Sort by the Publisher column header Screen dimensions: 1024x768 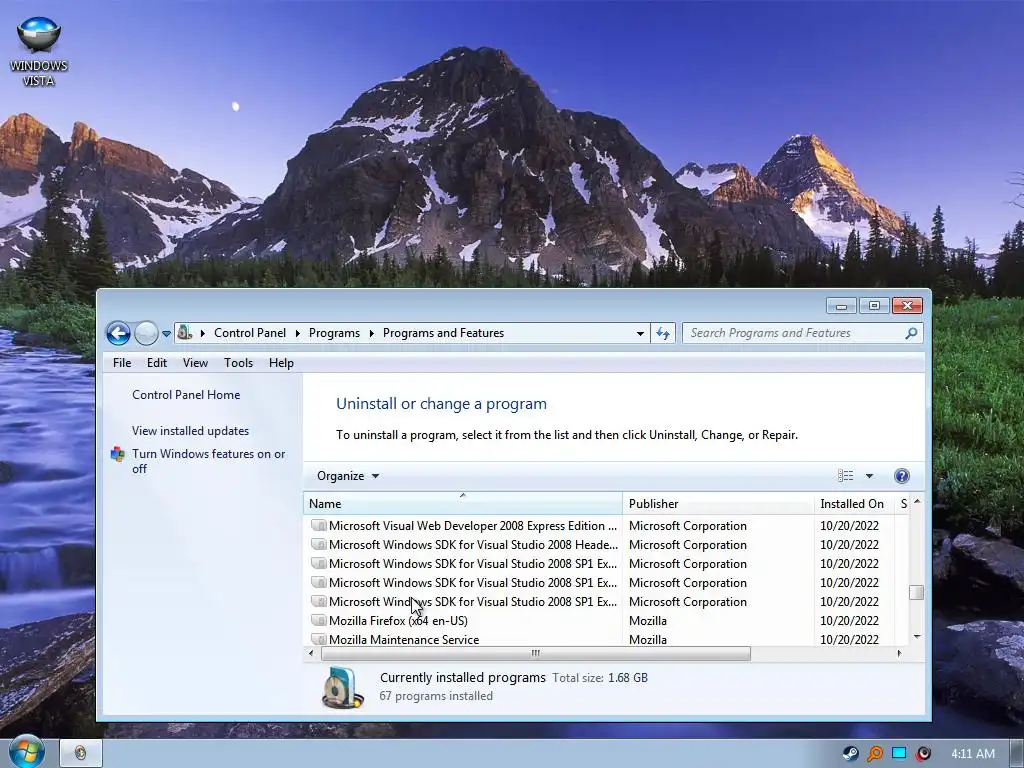718,504
